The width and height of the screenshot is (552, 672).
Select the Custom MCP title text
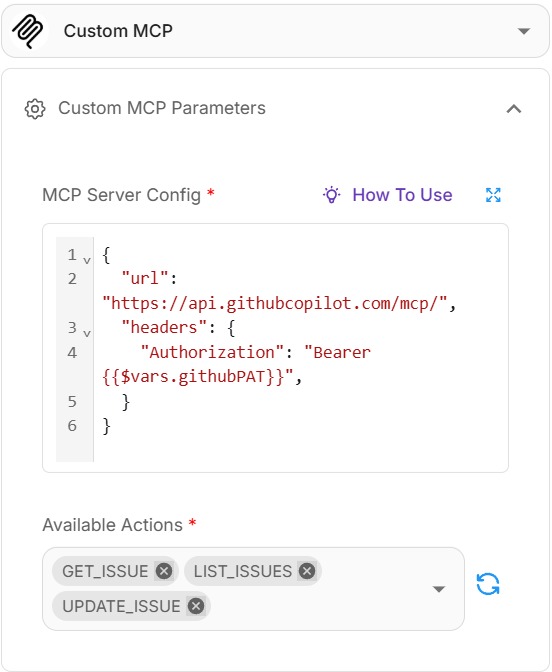(118, 31)
